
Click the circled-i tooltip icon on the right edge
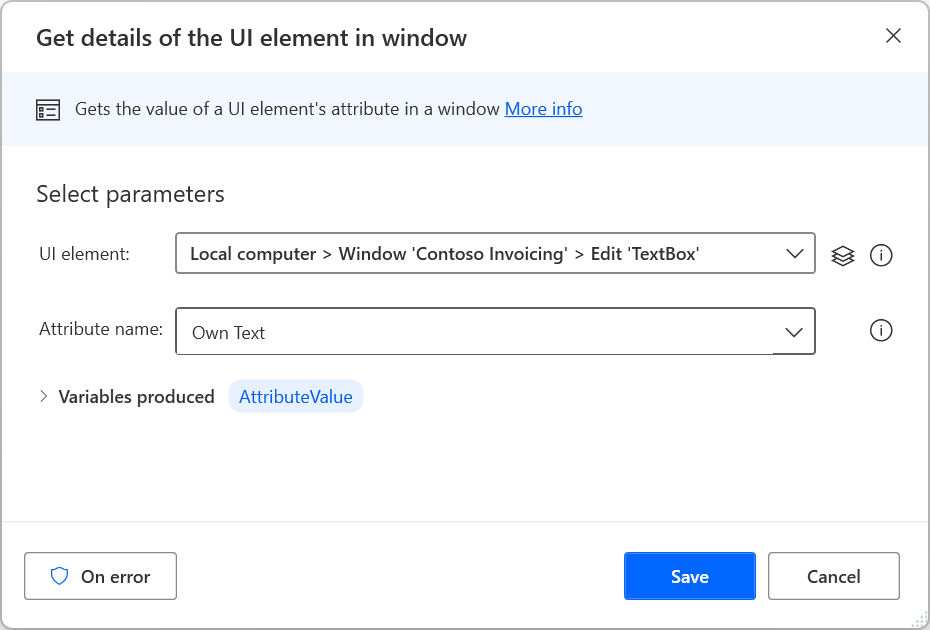click(x=882, y=255)
